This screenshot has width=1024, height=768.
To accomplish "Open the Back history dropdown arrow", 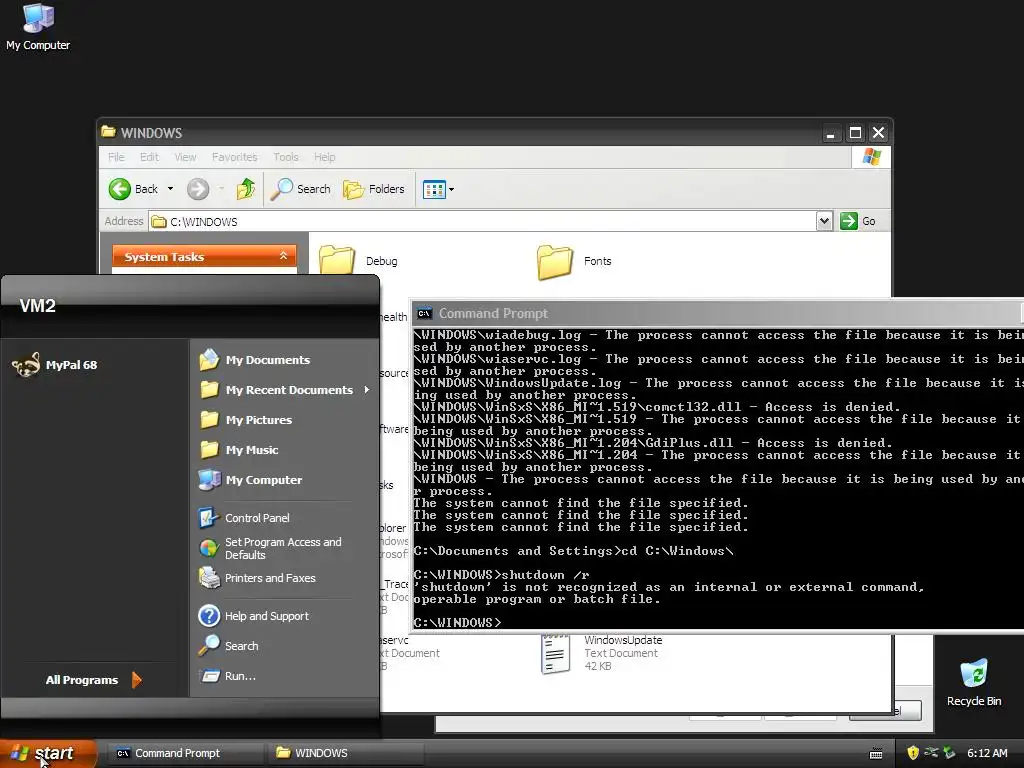I will click(x=170, y=189).
